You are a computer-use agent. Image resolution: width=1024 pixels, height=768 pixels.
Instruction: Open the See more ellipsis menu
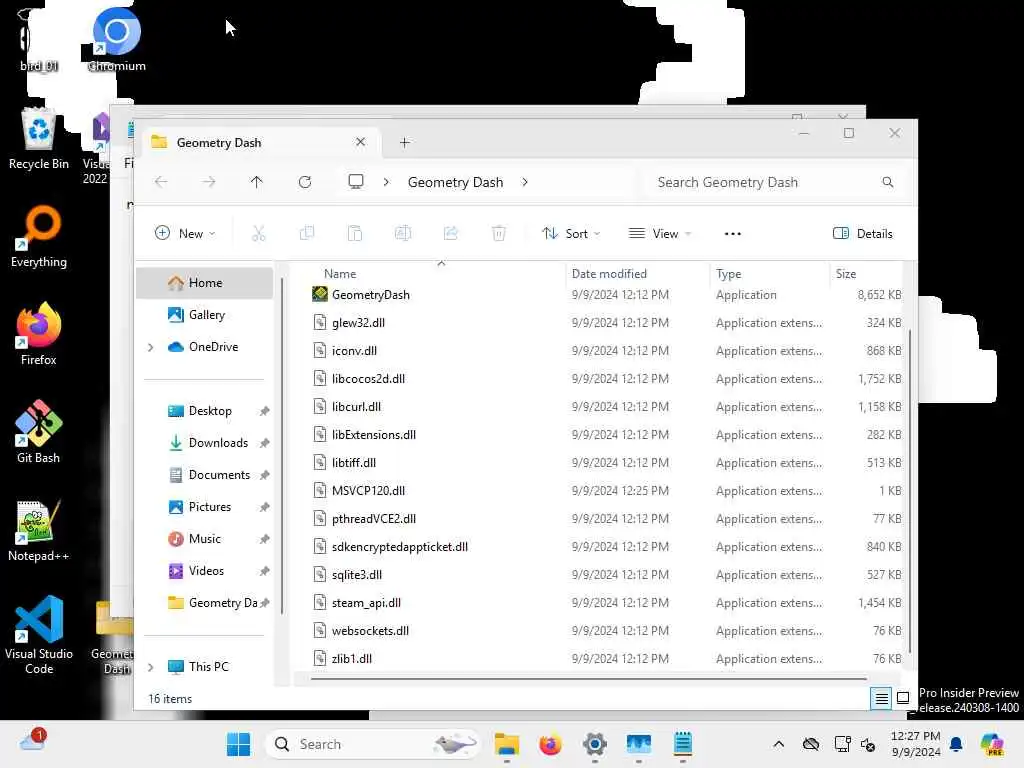click(x=733, y=234)
